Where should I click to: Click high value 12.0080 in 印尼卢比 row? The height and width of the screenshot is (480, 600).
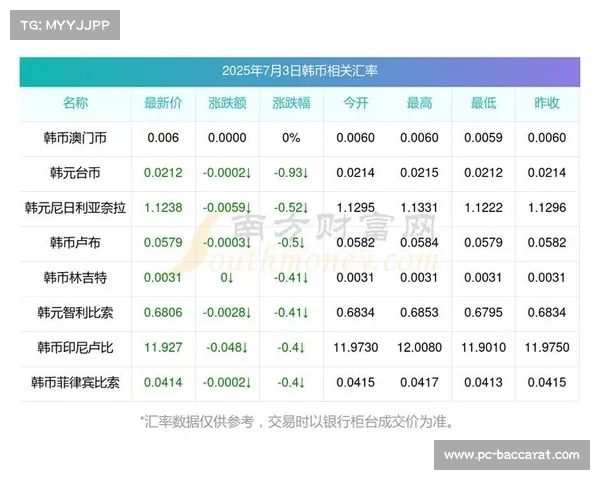tap(419, 348)
